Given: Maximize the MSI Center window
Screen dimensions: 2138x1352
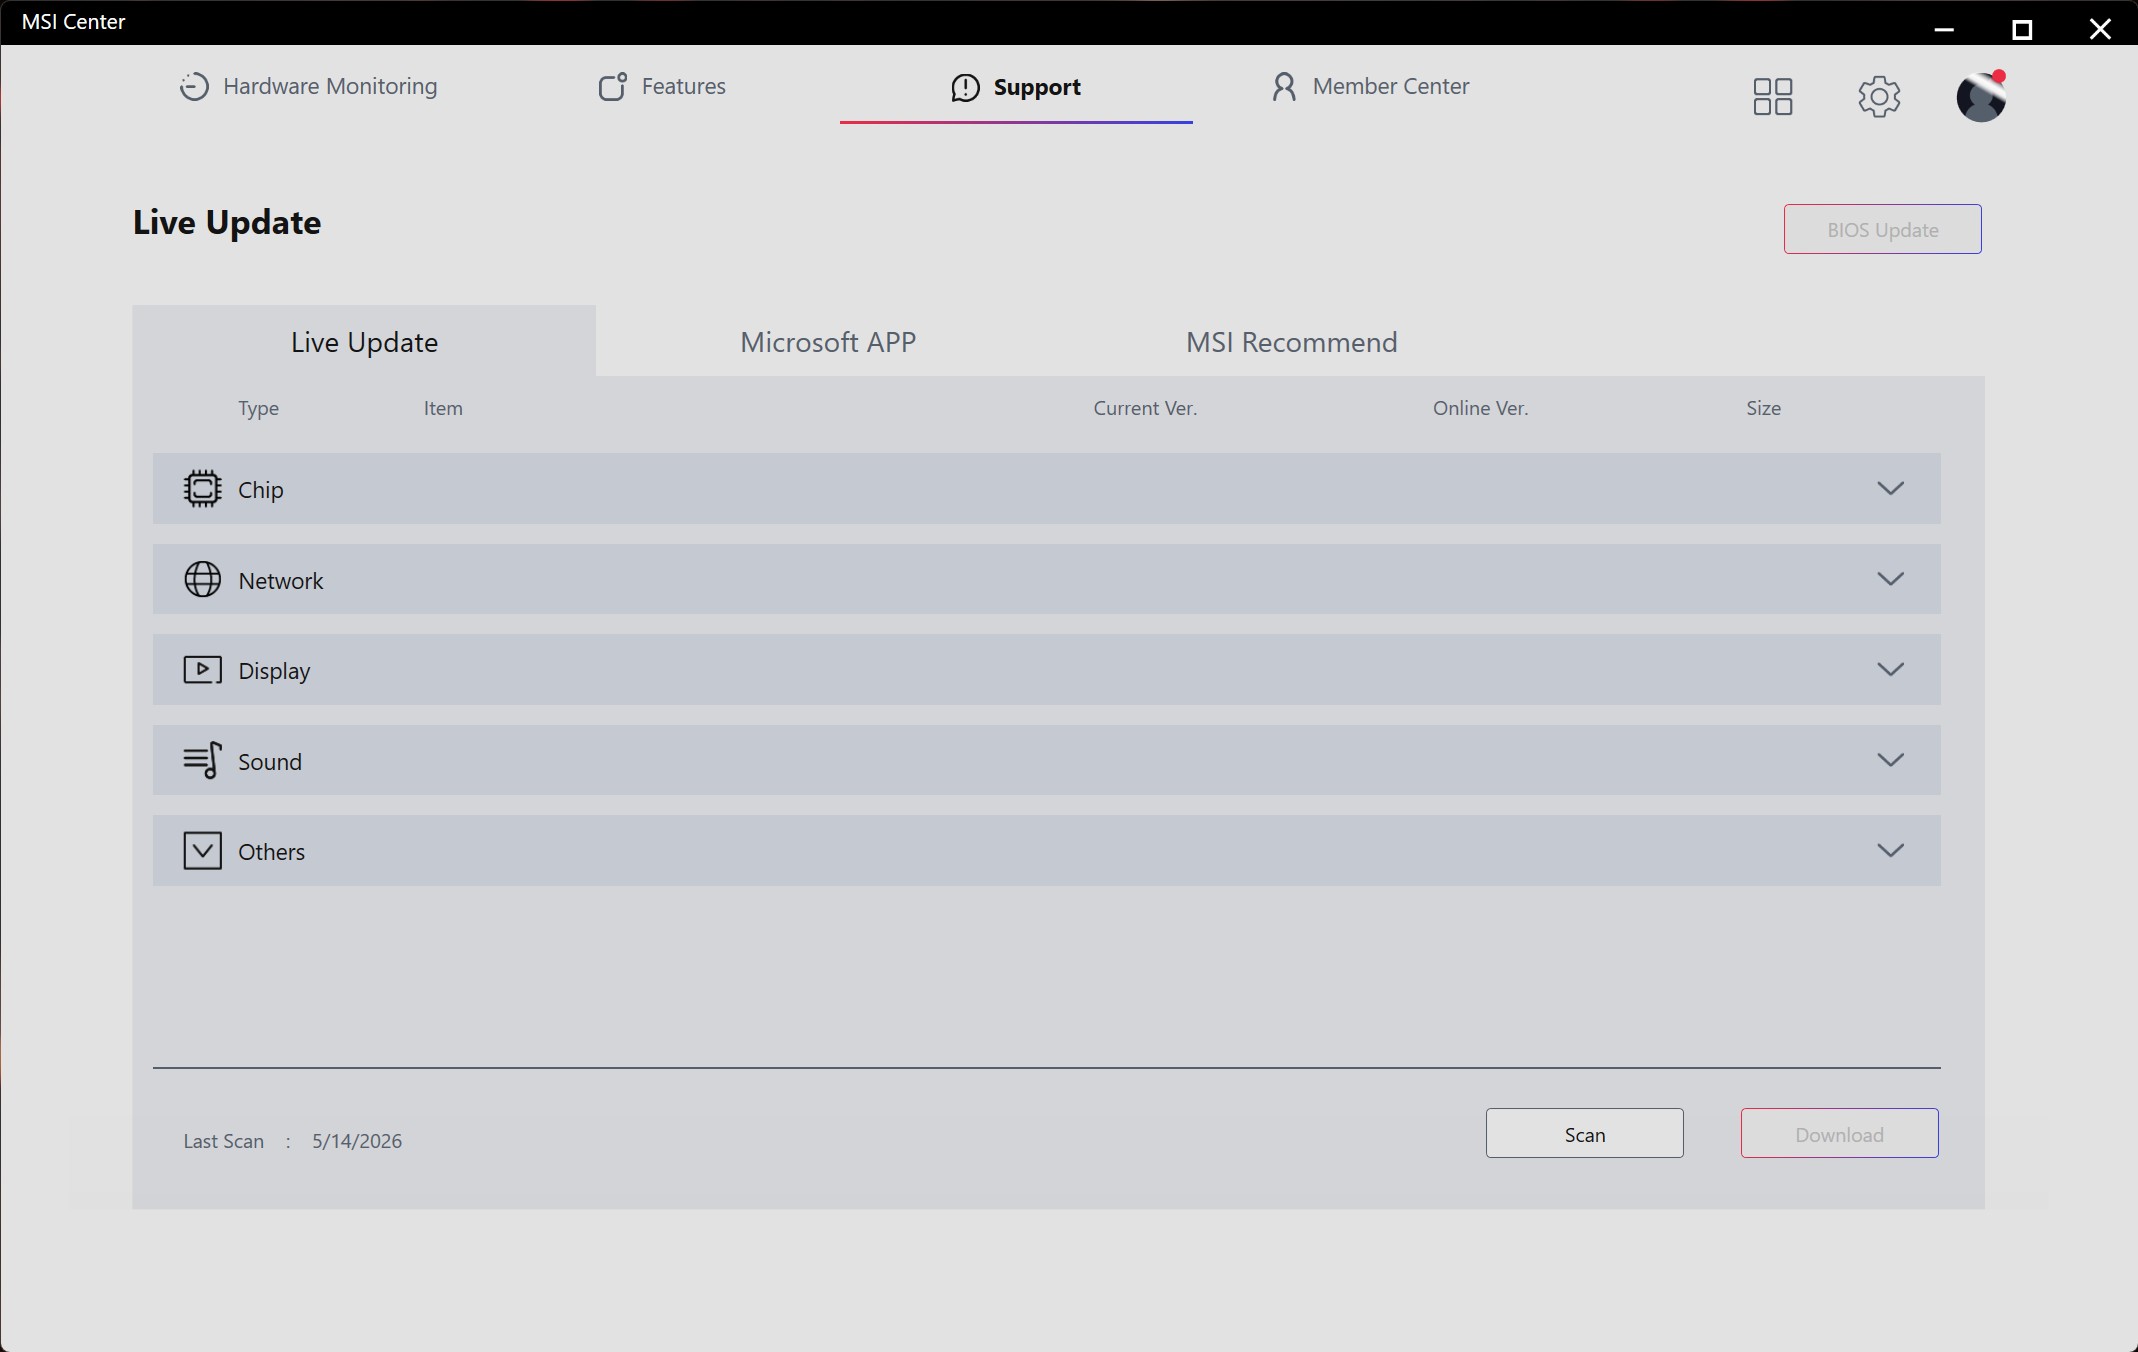Looking at the screenshot, I should pyautogui.click(x=2021, y=29).
